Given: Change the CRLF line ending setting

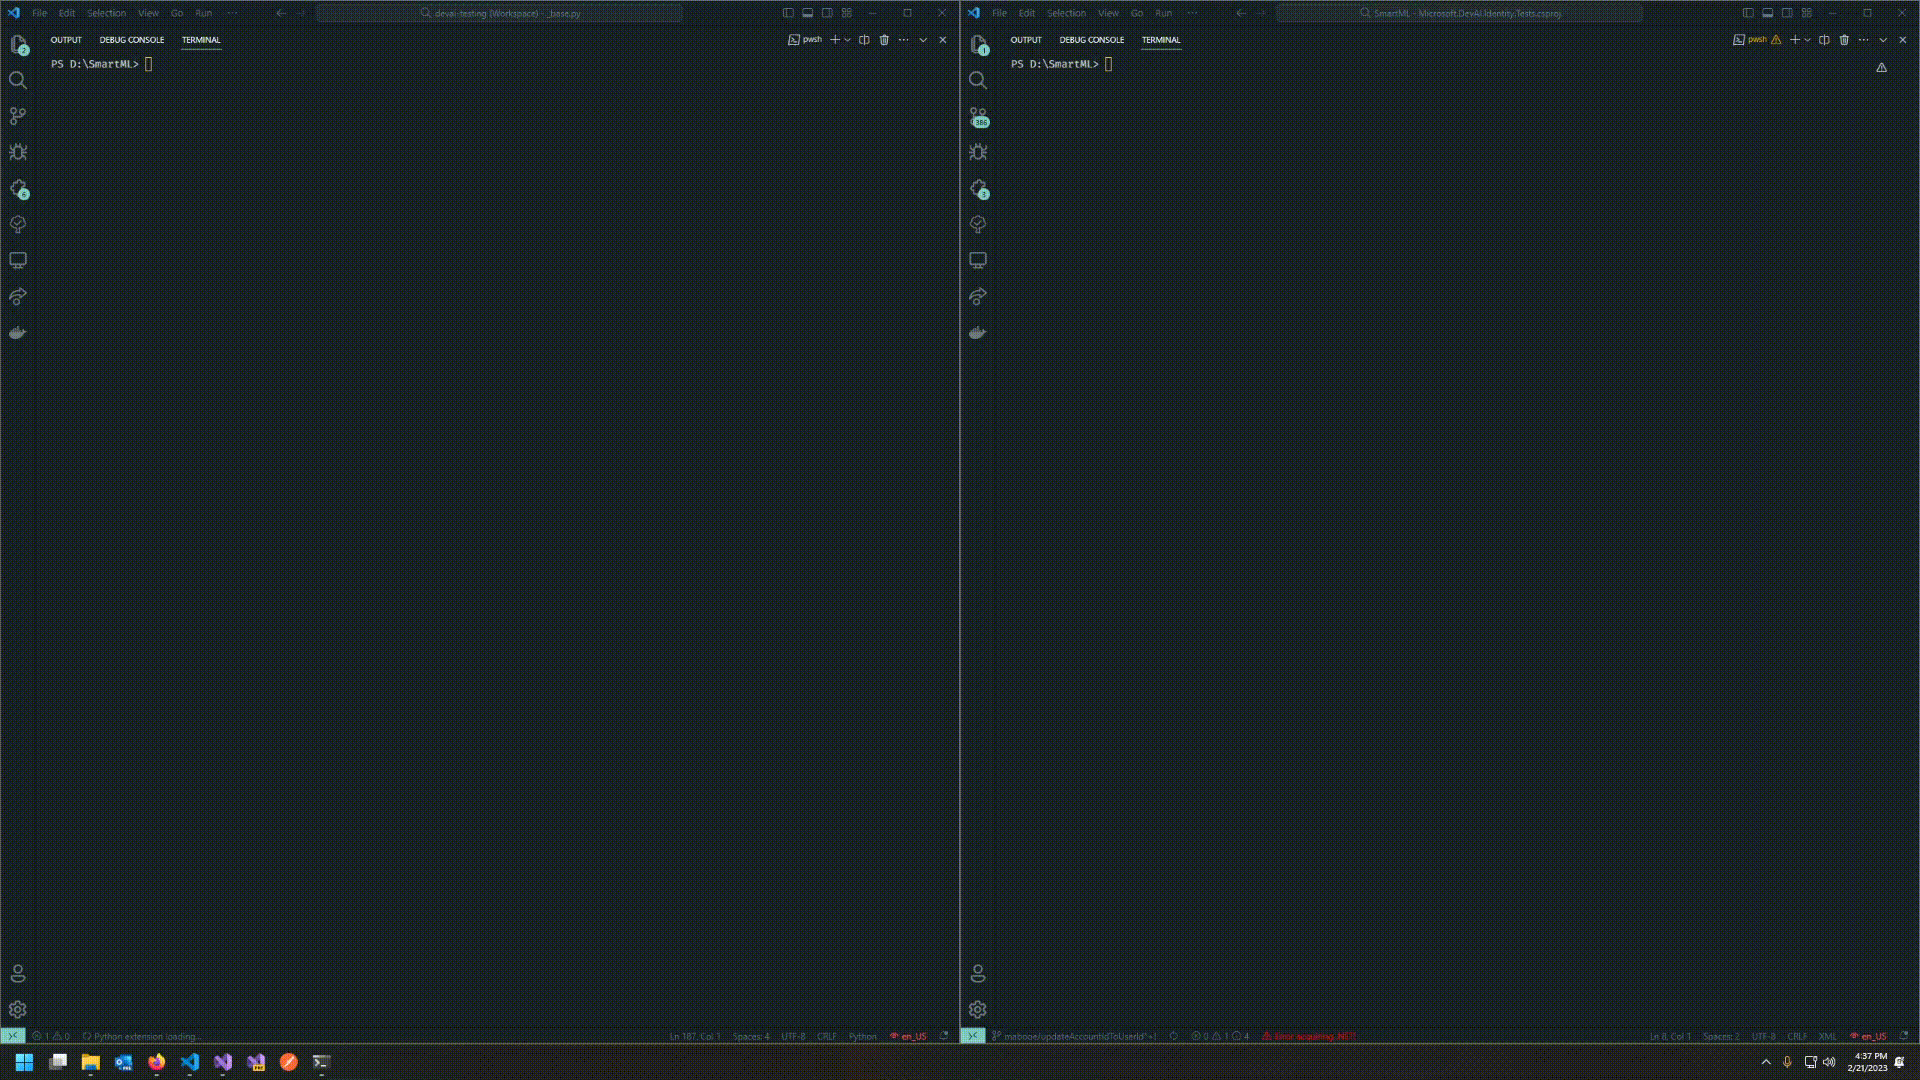Looking at the screenshot, I should click(826, 1036).
